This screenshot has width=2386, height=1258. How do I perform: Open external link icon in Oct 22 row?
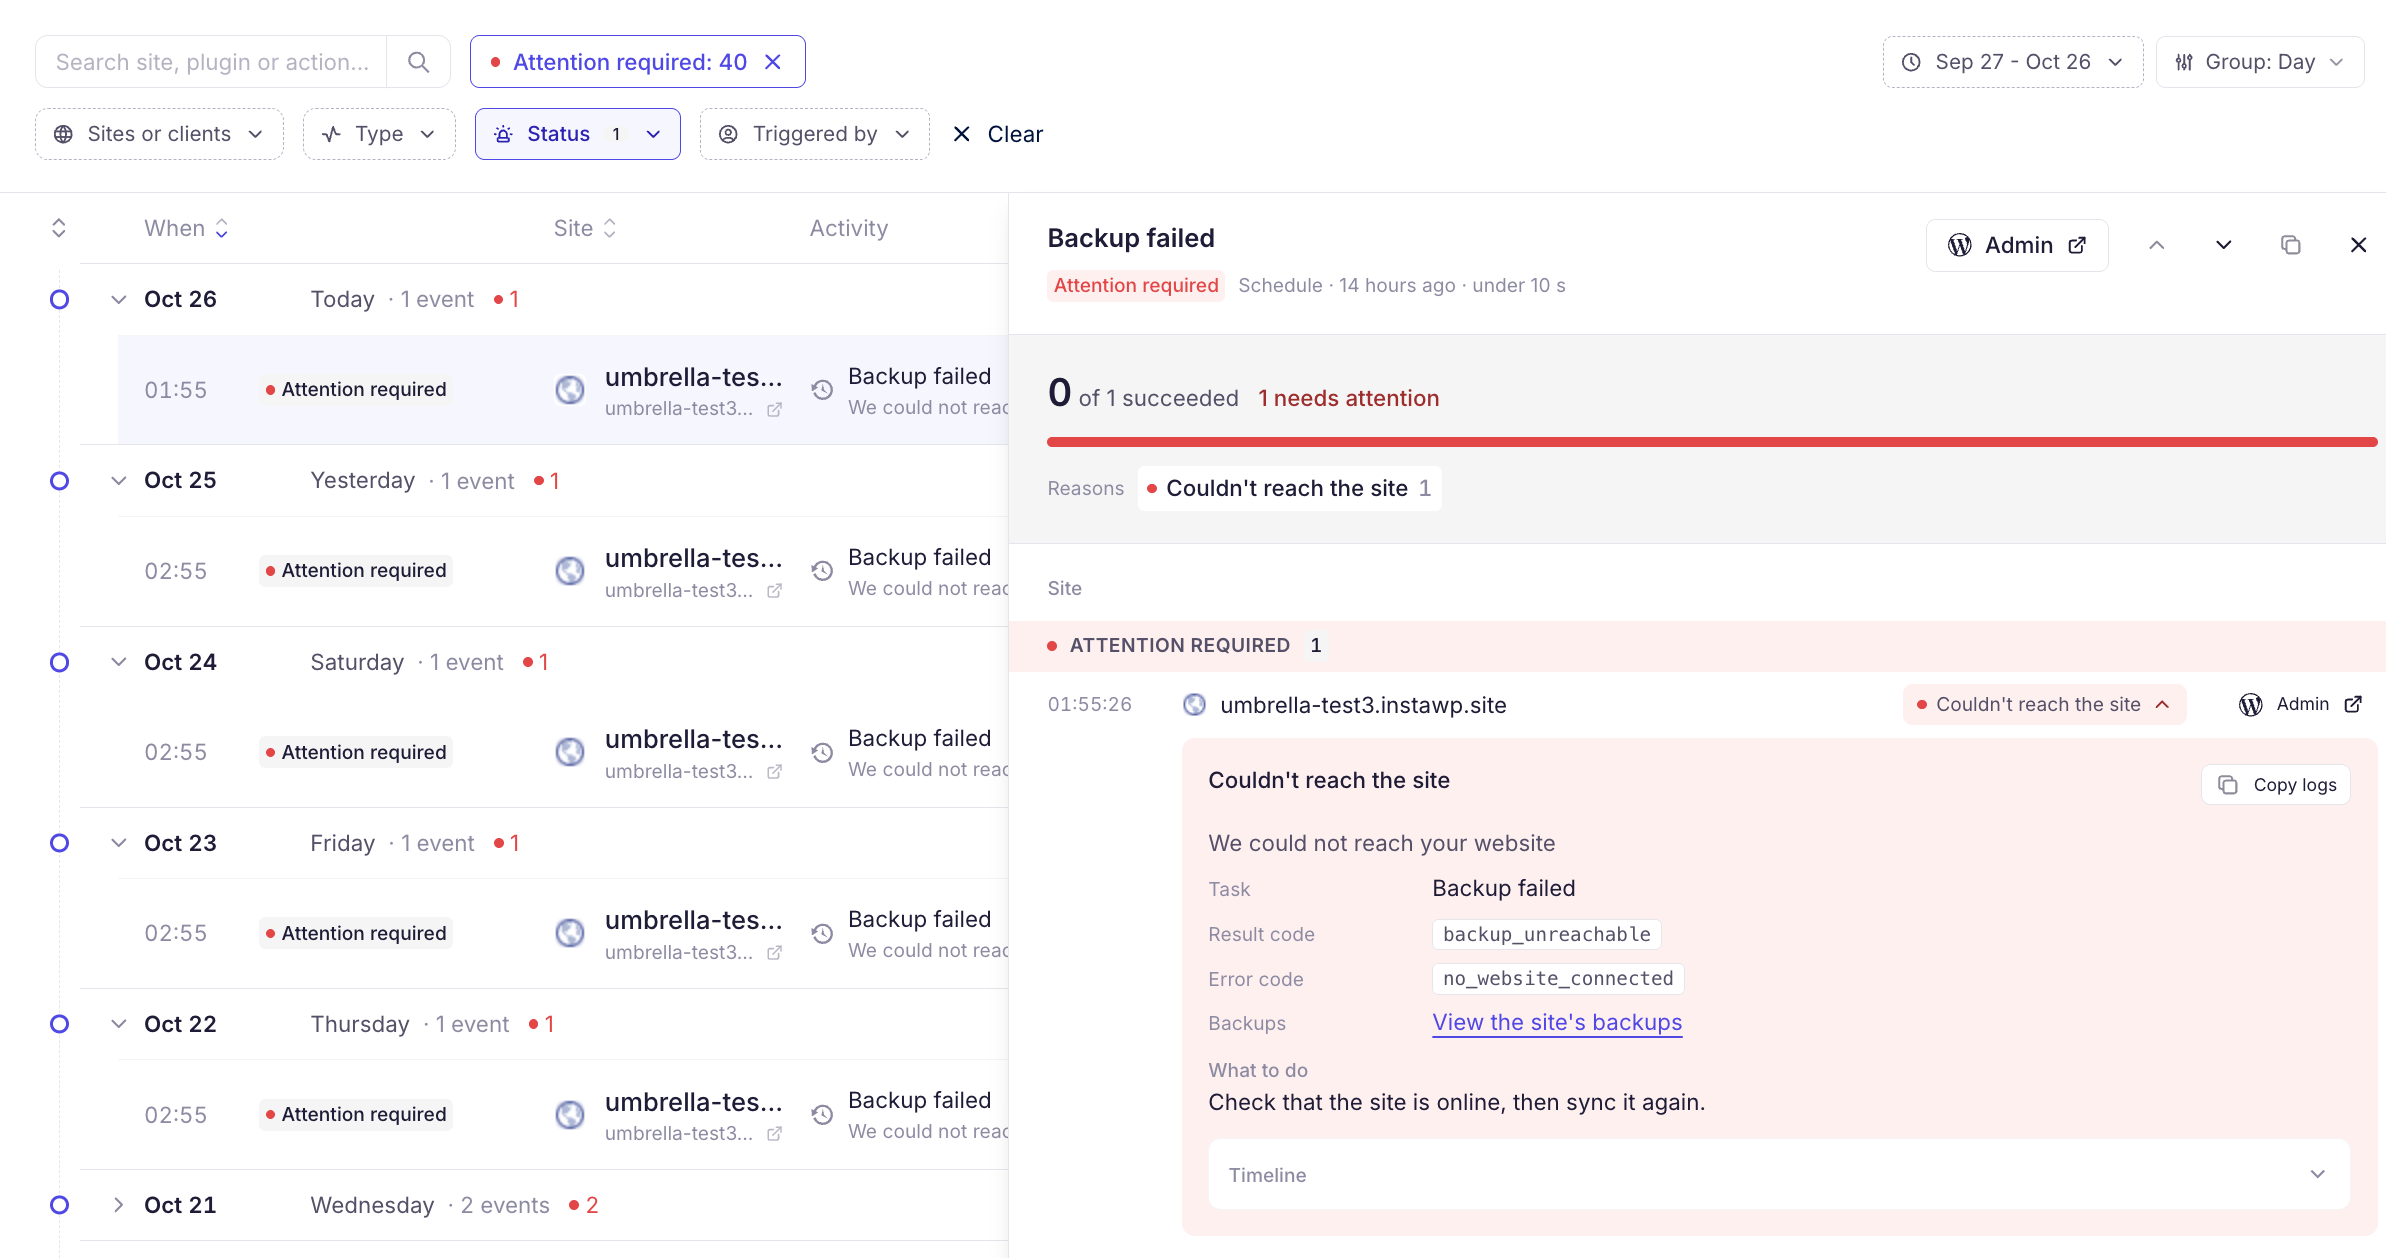click(x=774, y=1134)
